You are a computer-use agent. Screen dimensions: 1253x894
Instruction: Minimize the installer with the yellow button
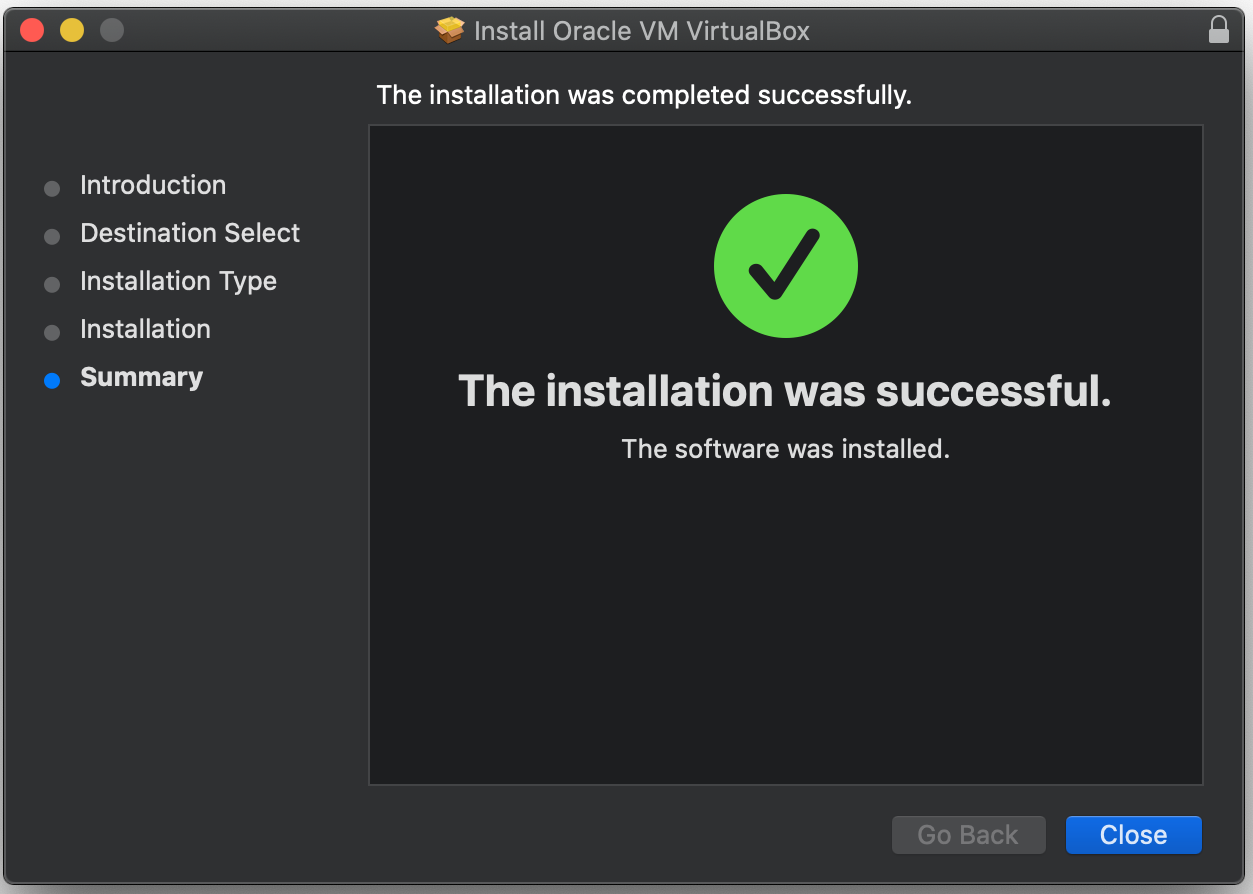point(72,30)
